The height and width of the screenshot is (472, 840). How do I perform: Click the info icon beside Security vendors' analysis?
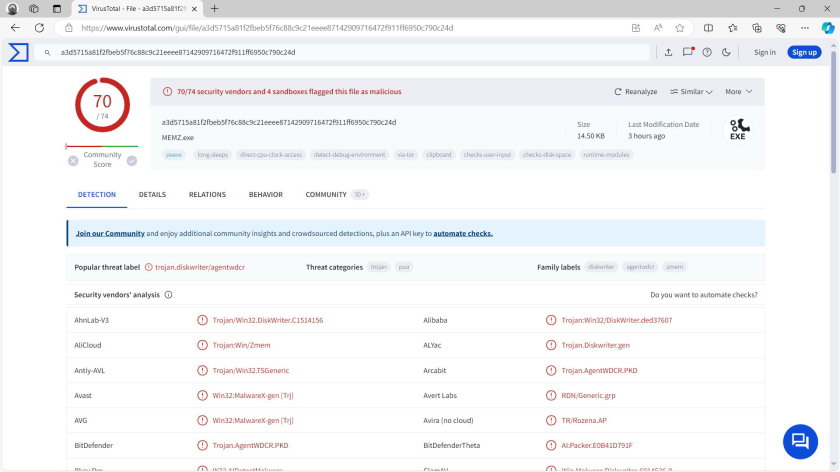[x=168, y=295]
